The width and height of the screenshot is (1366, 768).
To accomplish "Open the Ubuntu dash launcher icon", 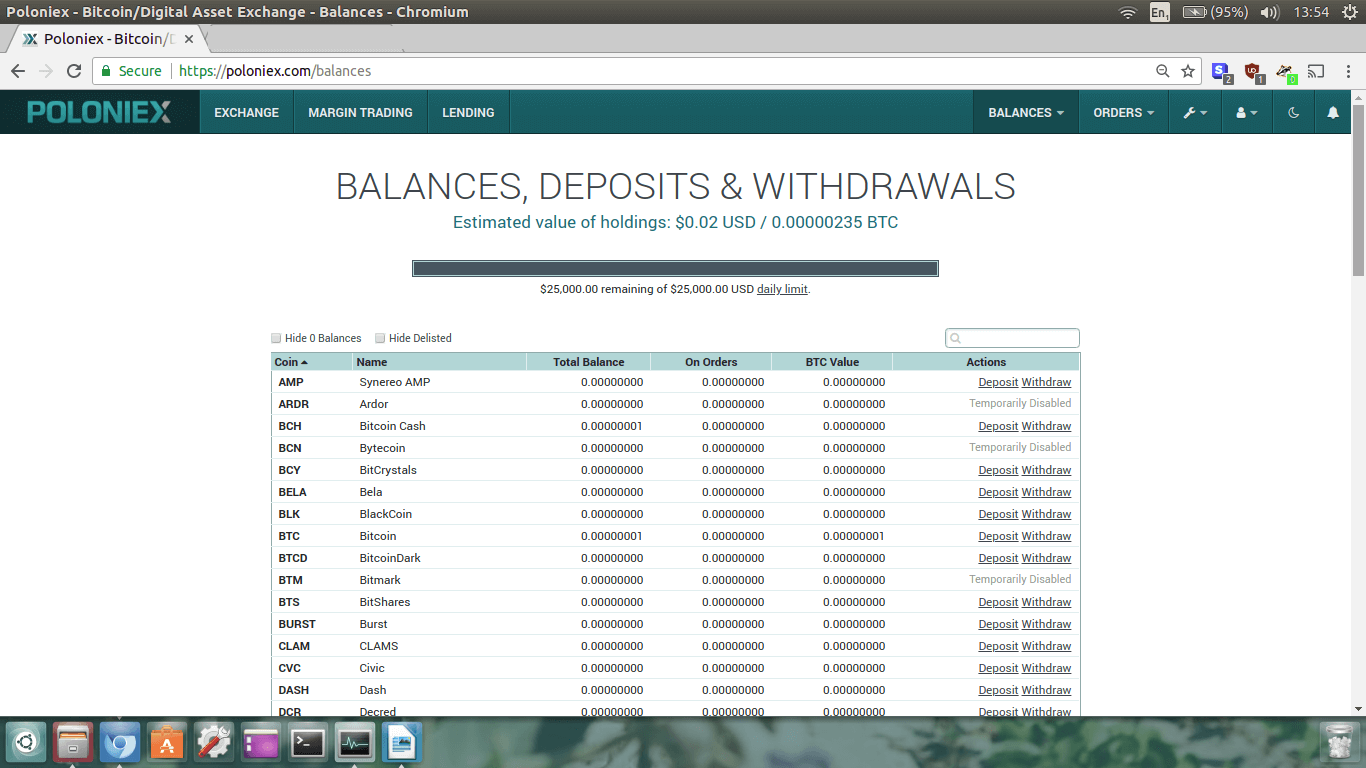I will click(25, 743).
